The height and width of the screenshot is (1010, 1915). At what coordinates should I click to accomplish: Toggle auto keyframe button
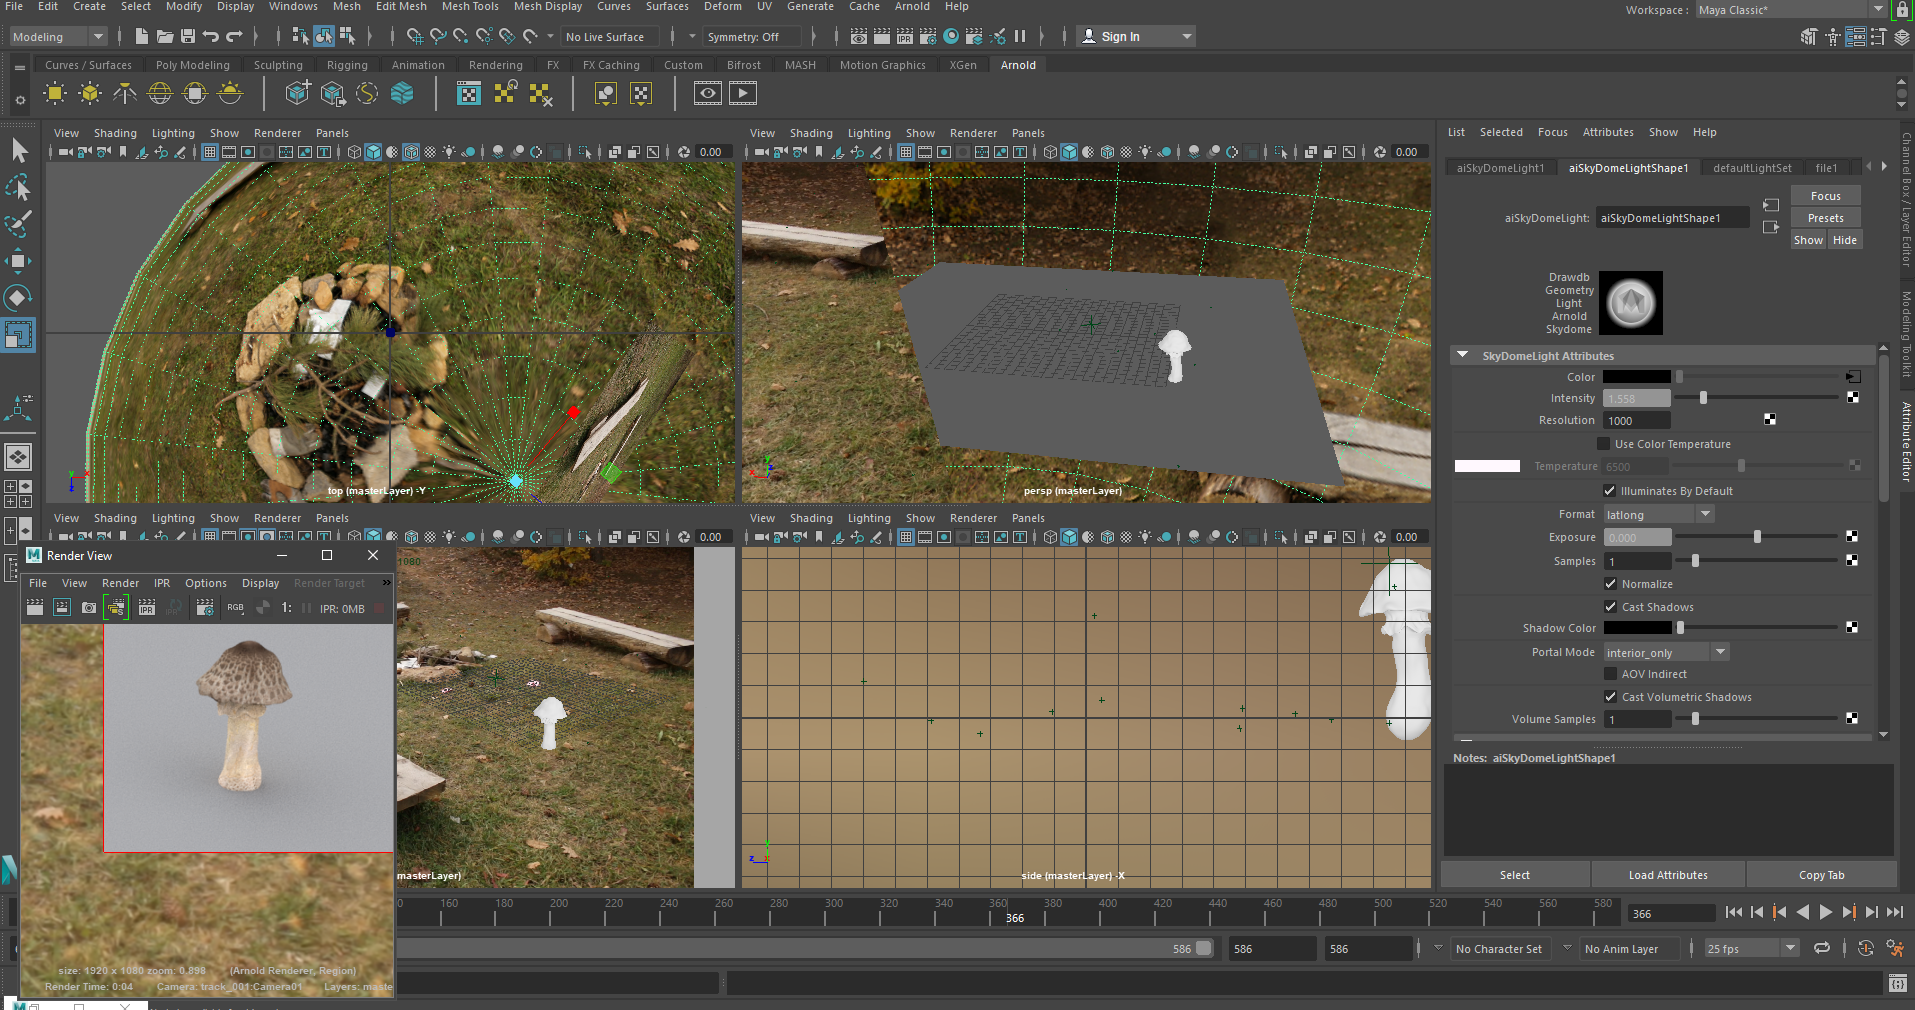click(x=1866, y=948)
